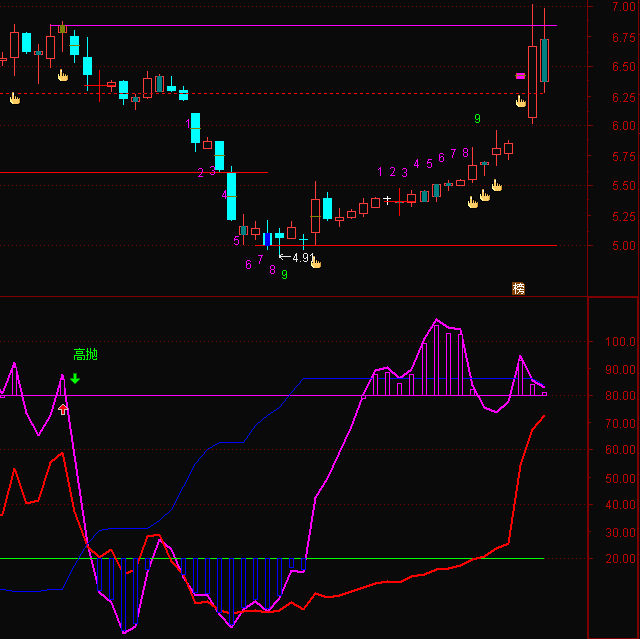Click the hand icon under the top-left brown candle
The width and height of the screenshot is (640, 639).
[62, 75]
